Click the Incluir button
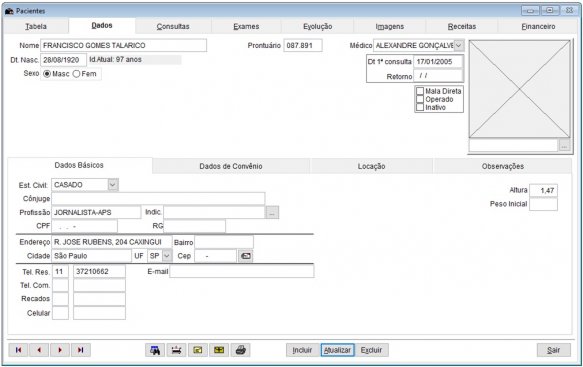The height and width of the screenshot is (367, 583). [x=302, y=350]
